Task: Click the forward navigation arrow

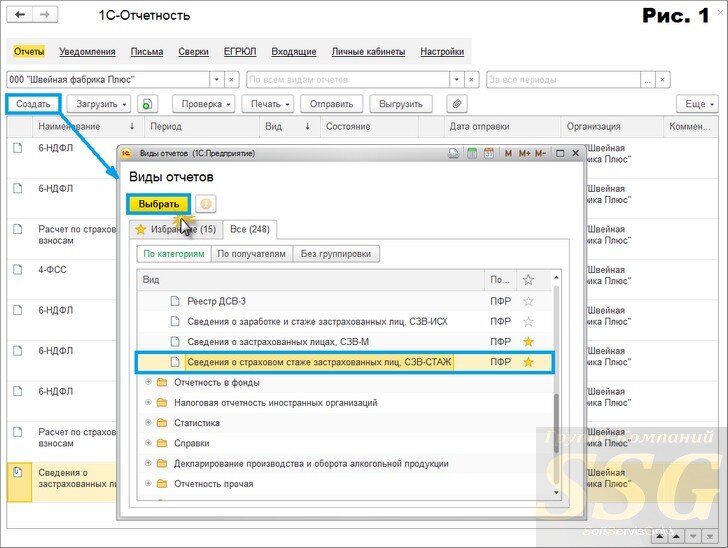Action: pos(45,15)
